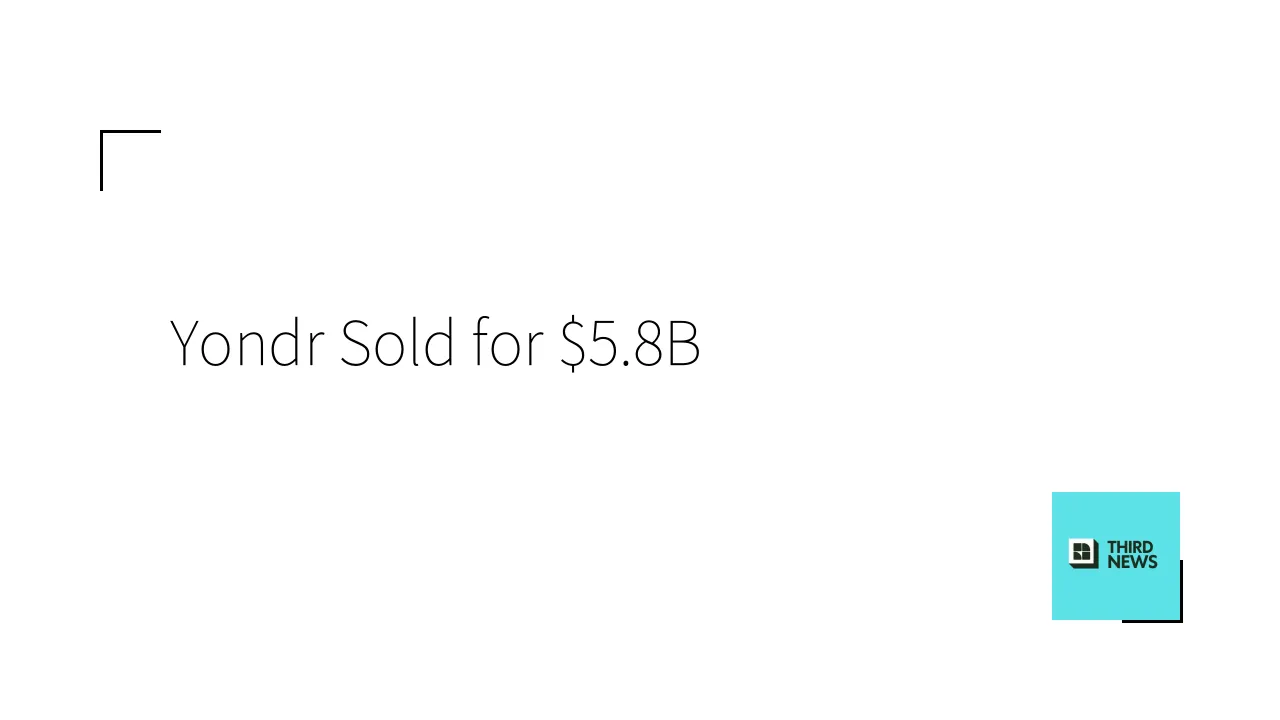1280x720 pixels.
Task: Select the word "Yondr" in the headline
Action: tap(247, 343)
